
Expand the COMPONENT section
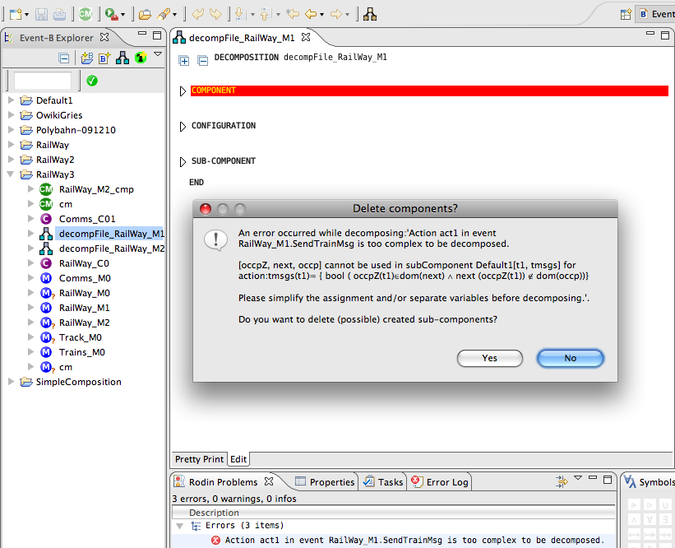[183, 91]
